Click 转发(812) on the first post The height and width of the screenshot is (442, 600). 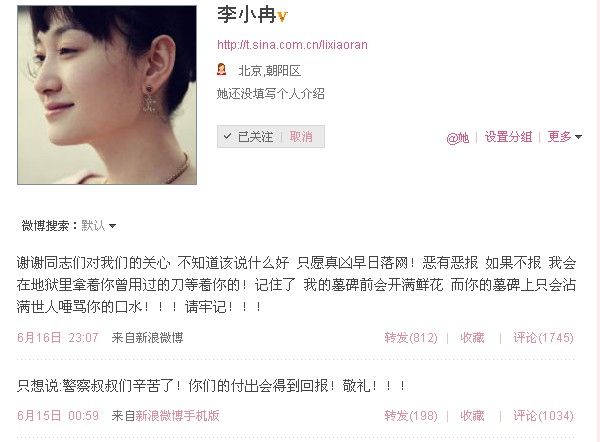(411, 338)
